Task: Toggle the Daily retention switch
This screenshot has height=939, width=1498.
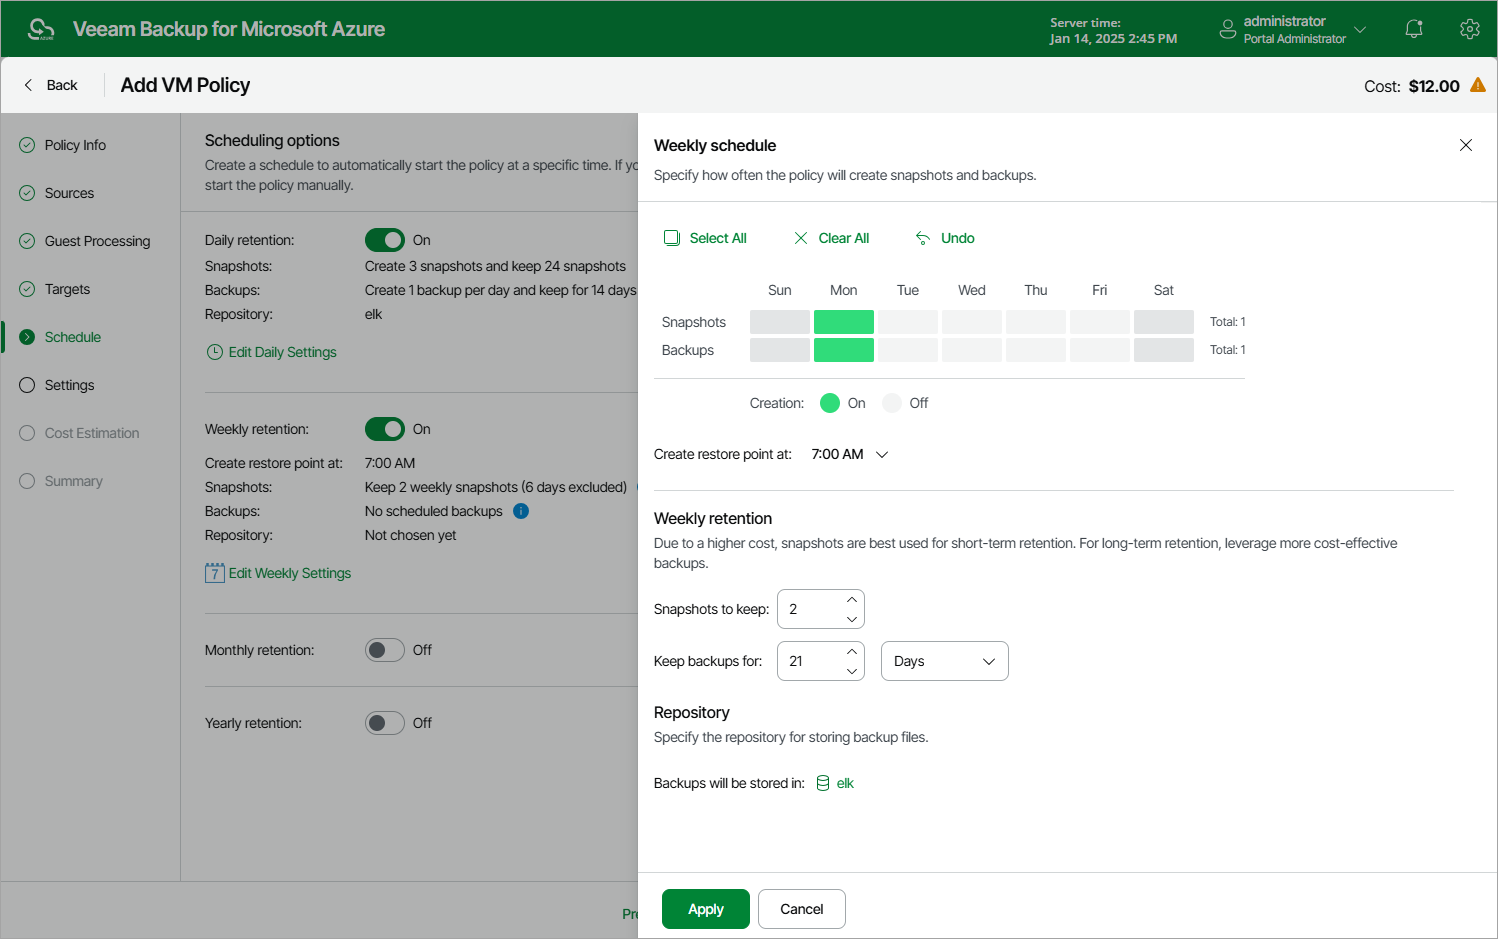Action: coord(385,240)
